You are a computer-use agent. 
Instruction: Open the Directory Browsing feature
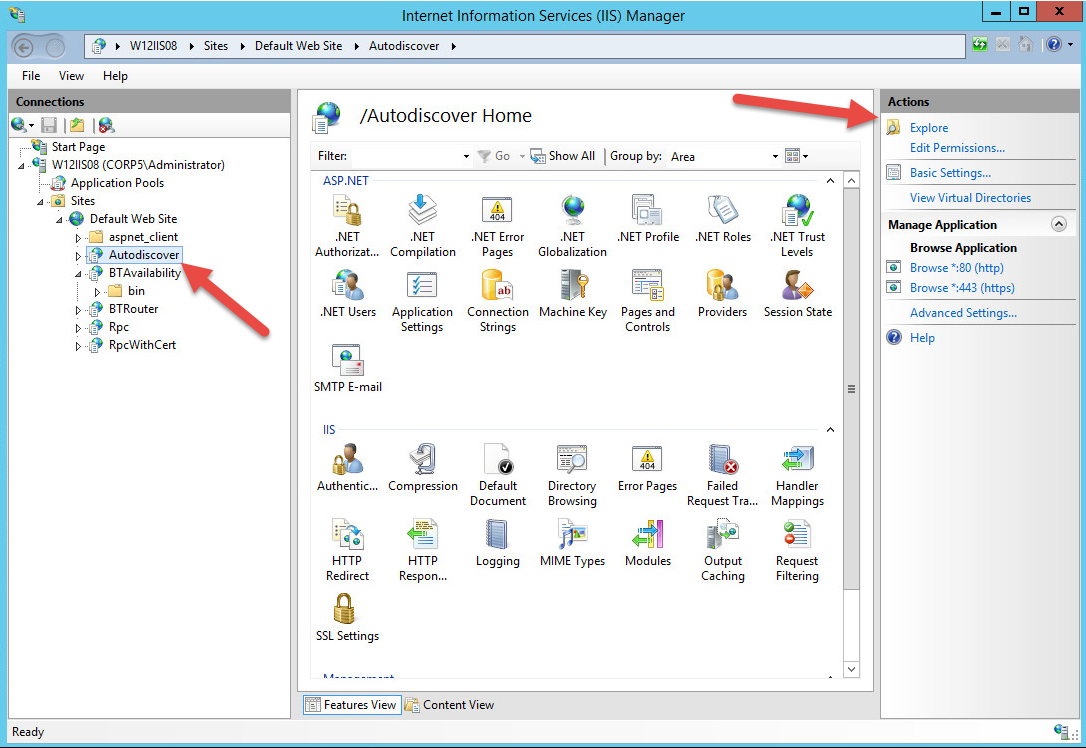pyautogui.click(x=572, y=475)
